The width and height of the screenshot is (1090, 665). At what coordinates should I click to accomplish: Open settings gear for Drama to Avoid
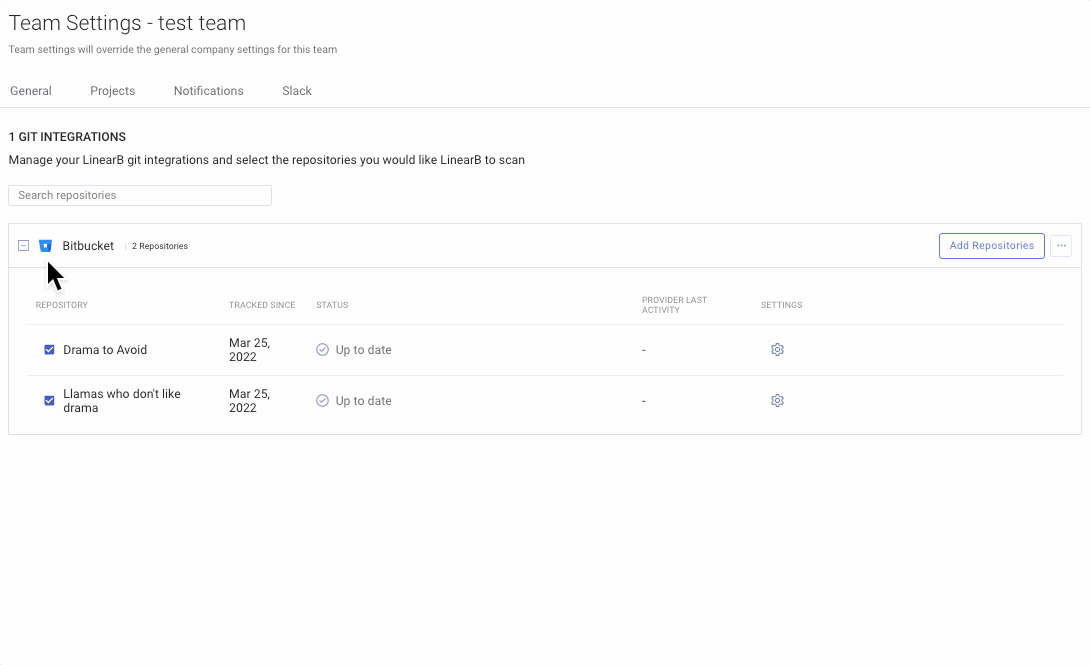click(777, 350)
